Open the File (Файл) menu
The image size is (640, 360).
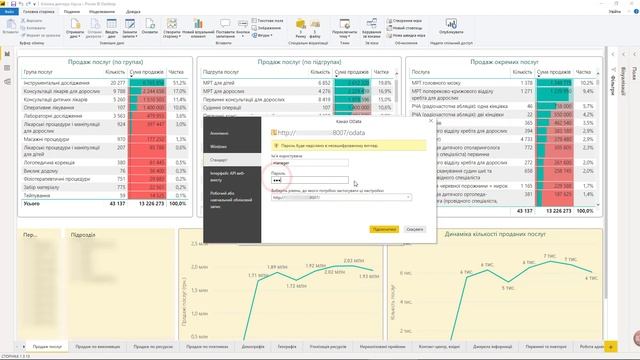(x=9, y=12)
